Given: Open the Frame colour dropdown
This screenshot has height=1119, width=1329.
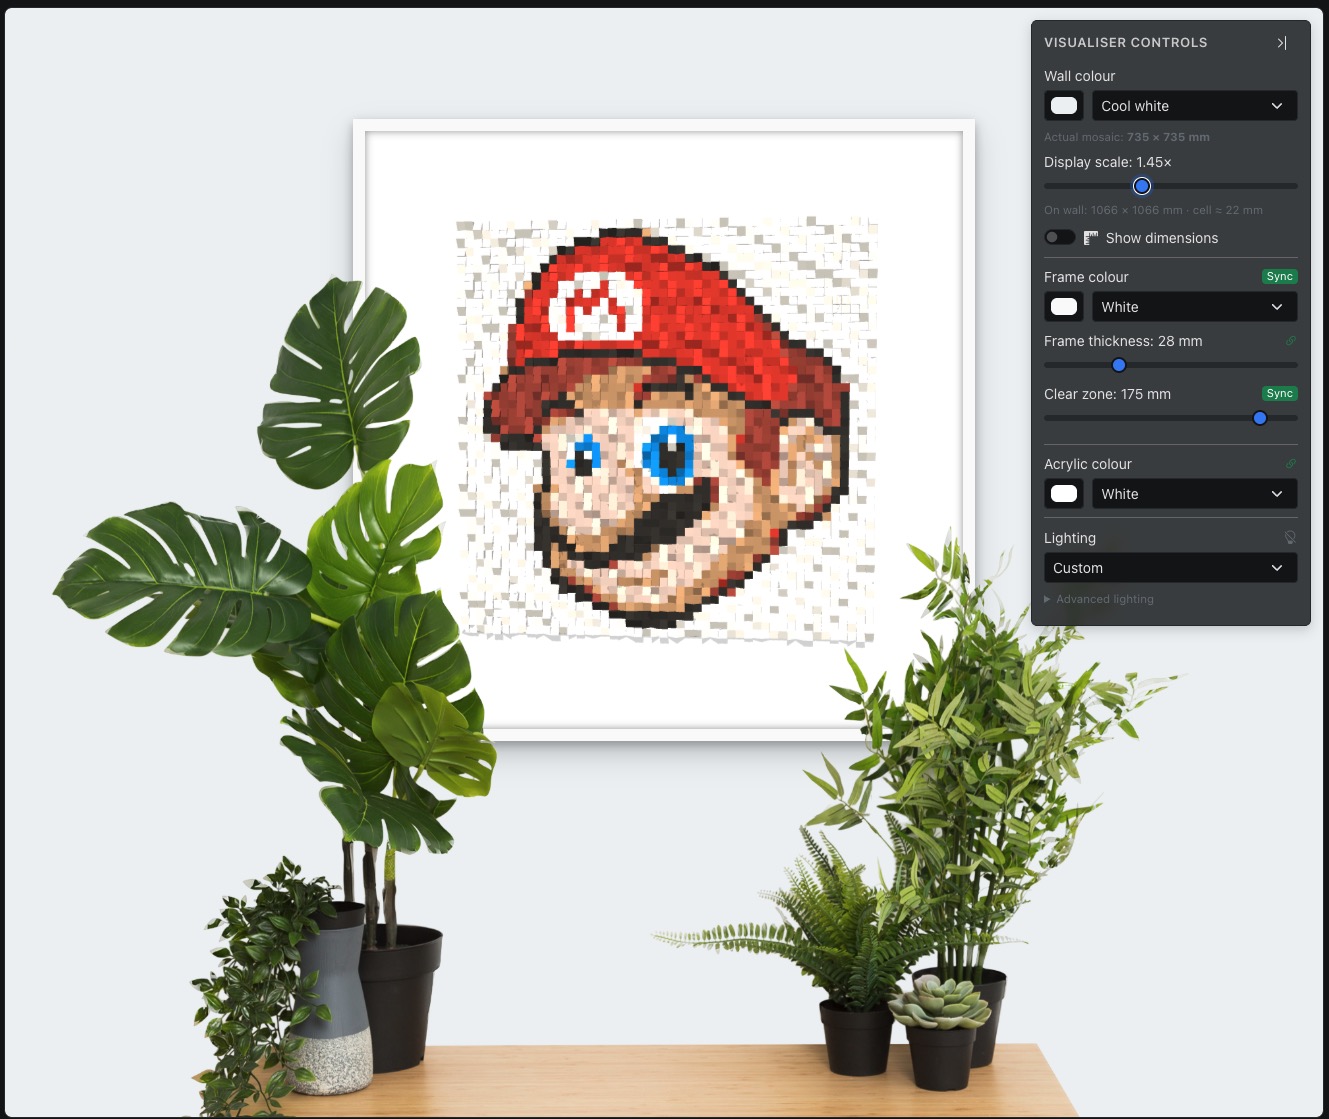Looking at the screenshot, I should pyautogui.click(x=1194, y=307).
